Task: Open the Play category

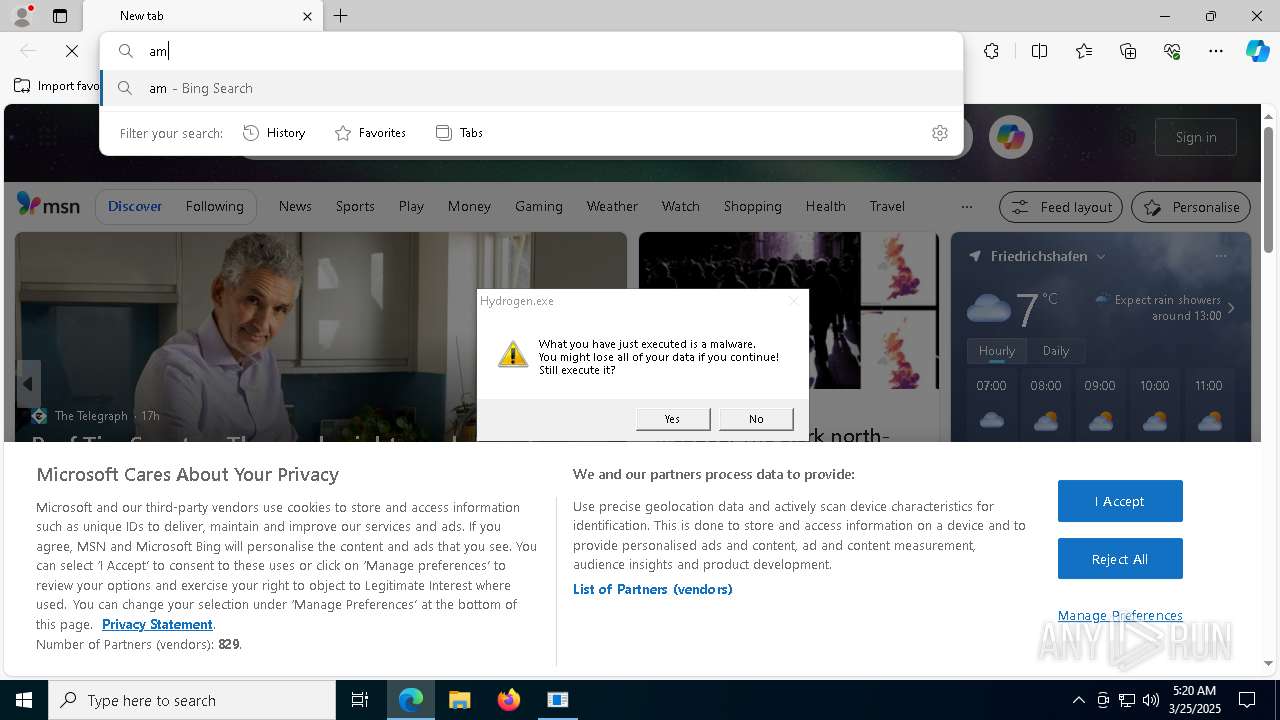Action: click(411, 206)
